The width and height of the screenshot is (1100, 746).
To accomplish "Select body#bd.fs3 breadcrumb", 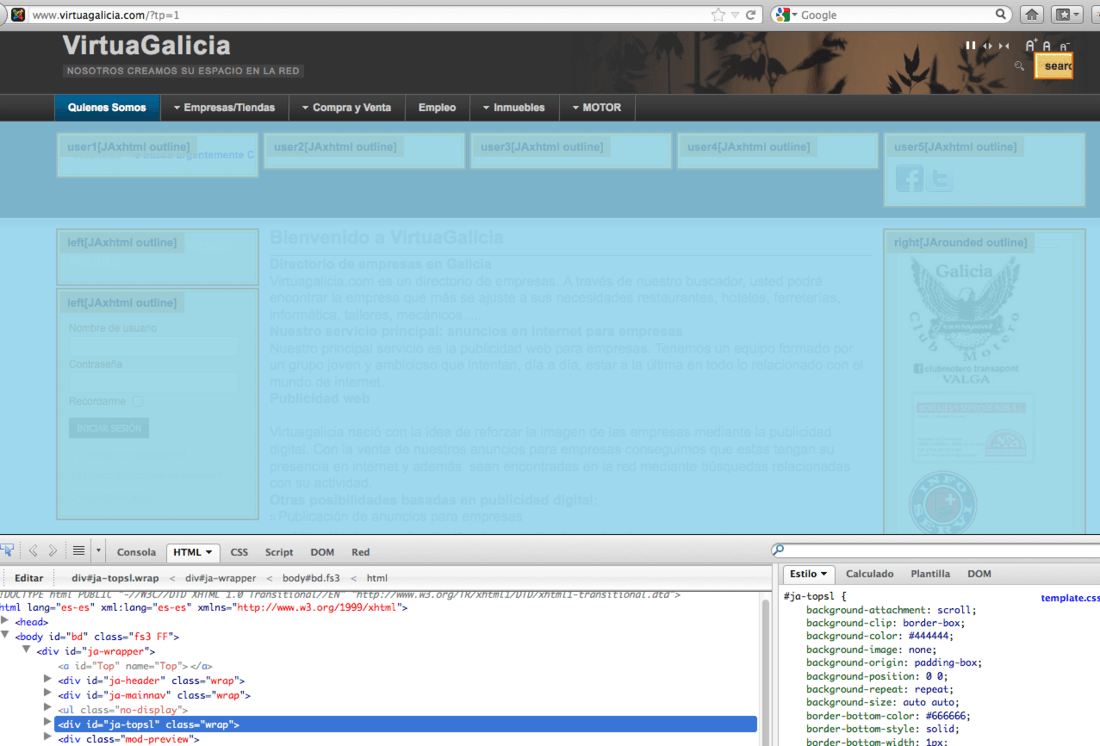I will 311,578.
